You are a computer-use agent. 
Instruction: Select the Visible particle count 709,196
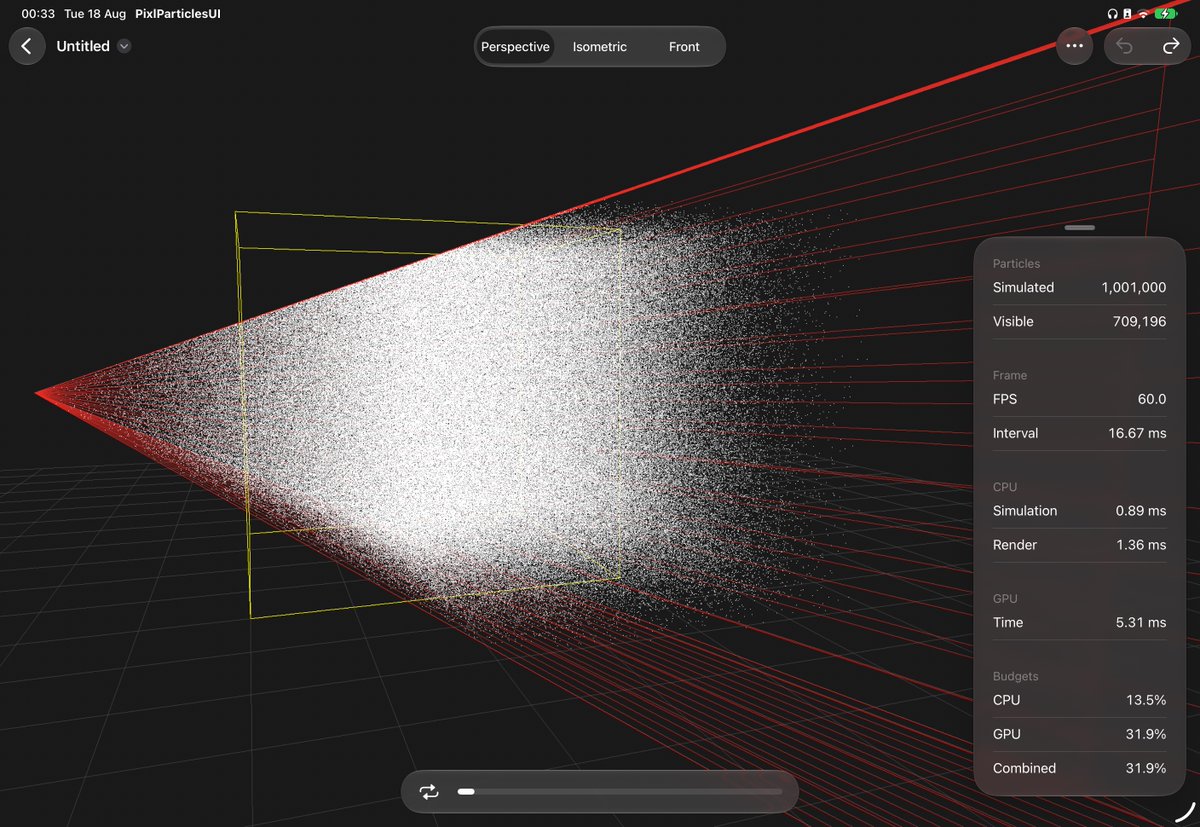[1139, 321]
